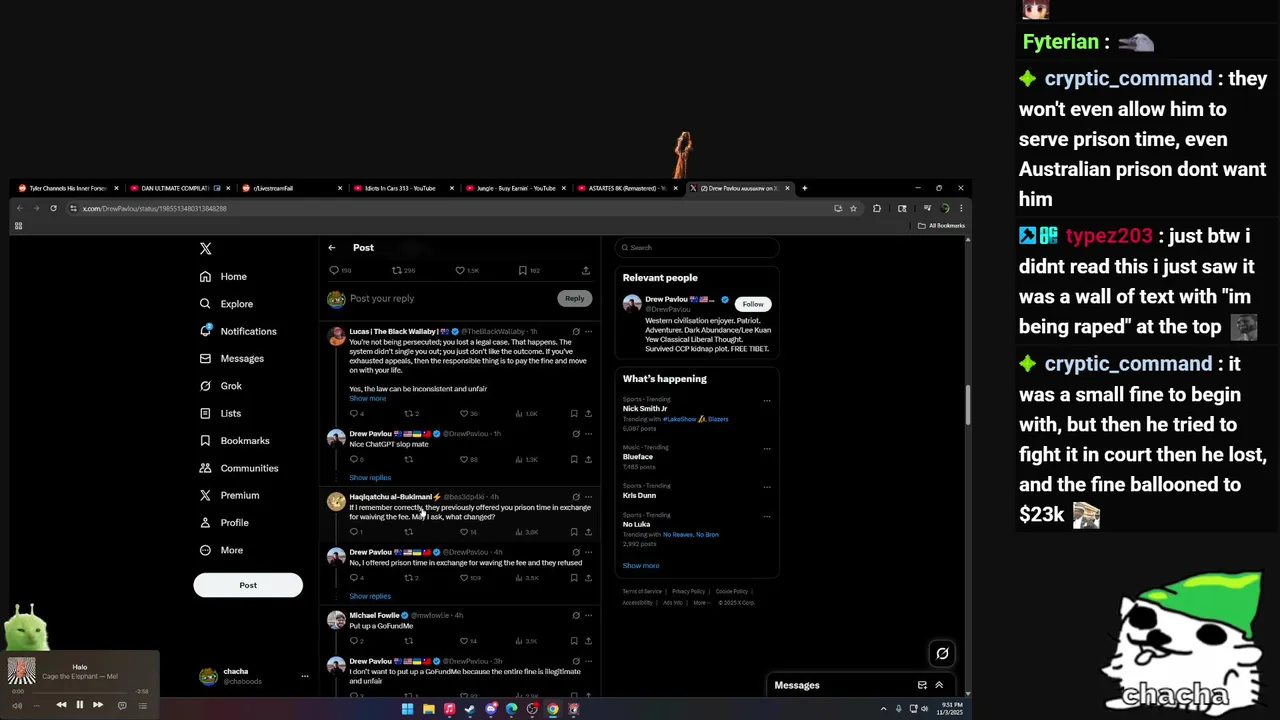Image resolution: width=1280 pixels, height=720 pixels.
Task: Go to Home in X sidebar
Action: click(223, 276)
